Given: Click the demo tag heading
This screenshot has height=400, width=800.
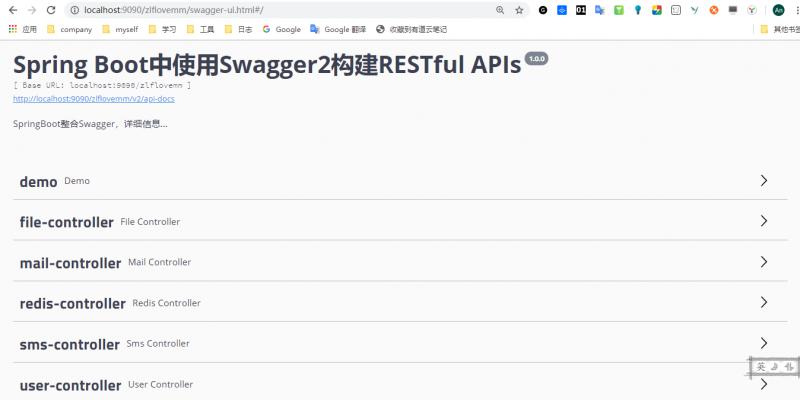Looking at the screenshot, I should tap(38, 181).
